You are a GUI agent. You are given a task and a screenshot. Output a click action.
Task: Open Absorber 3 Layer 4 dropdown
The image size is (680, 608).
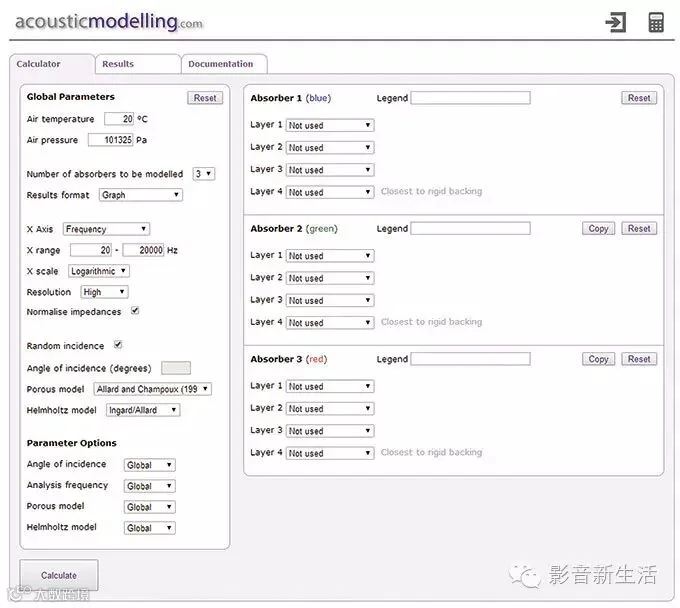(x=330, y=453)
